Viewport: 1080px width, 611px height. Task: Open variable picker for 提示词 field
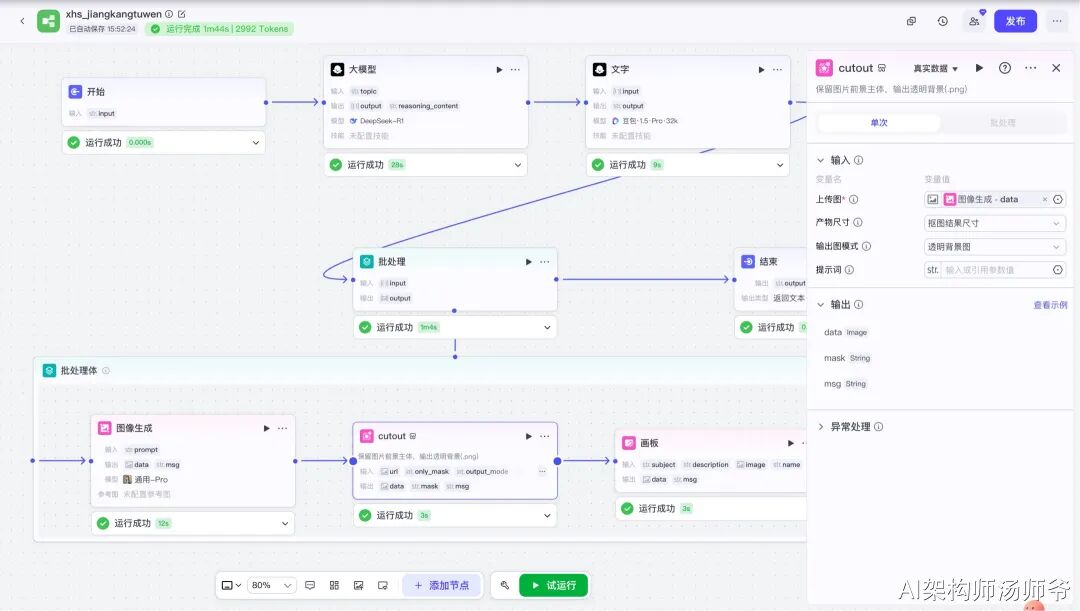[x=1058, y=270]
